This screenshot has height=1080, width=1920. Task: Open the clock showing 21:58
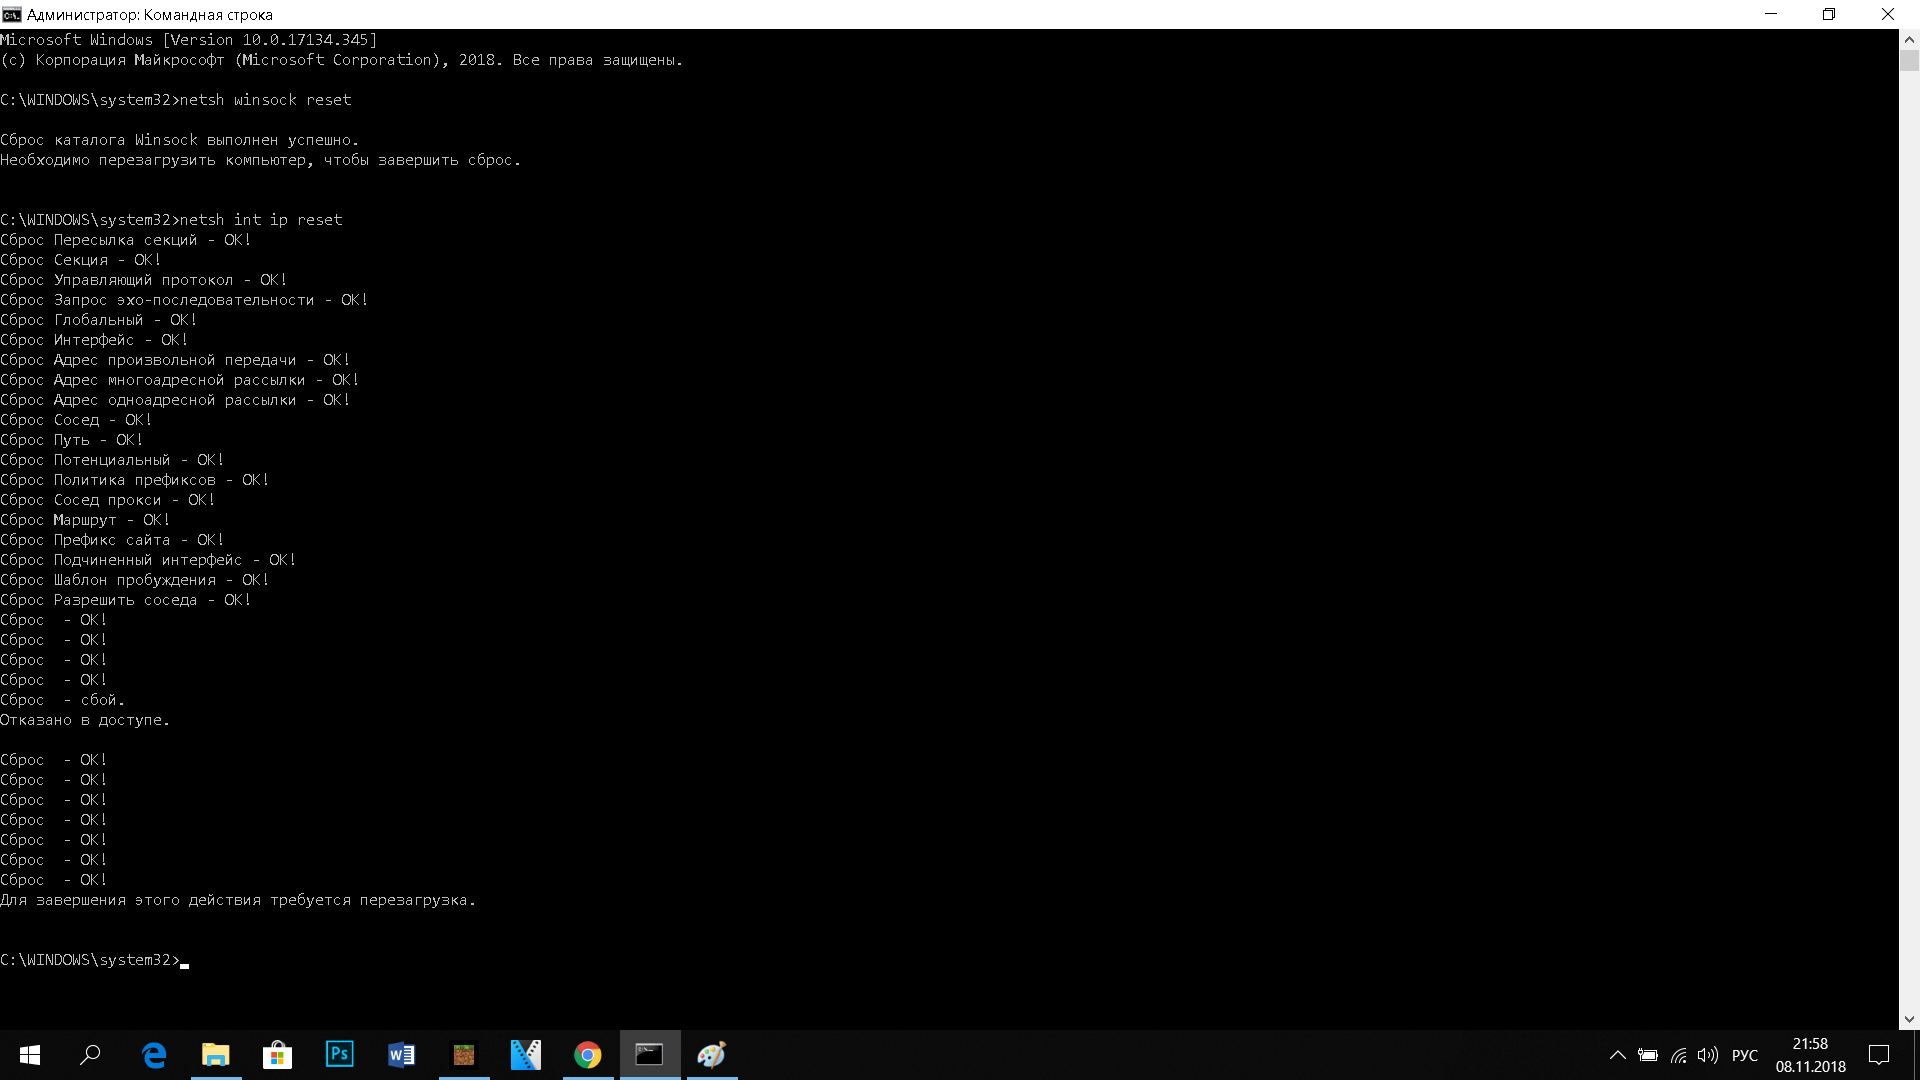[x=1810, y=1055]
